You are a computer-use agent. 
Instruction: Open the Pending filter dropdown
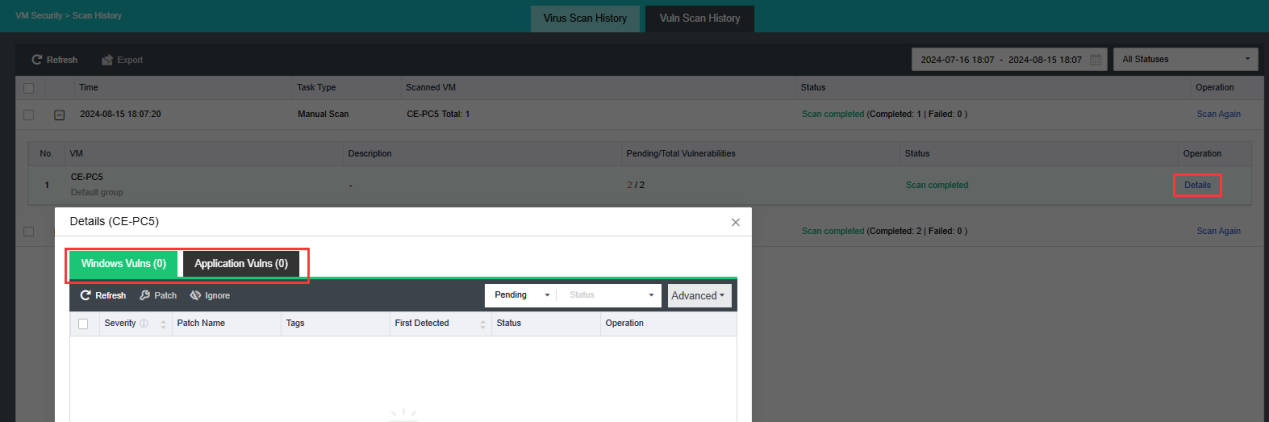520,296
